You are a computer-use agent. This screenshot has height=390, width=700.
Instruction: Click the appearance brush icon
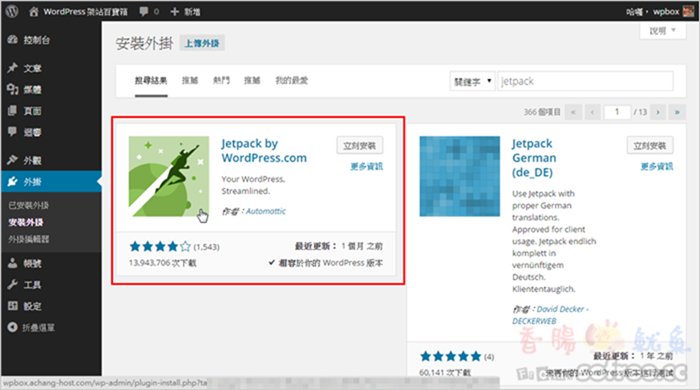pyautogui.click(x=12, y=160)
